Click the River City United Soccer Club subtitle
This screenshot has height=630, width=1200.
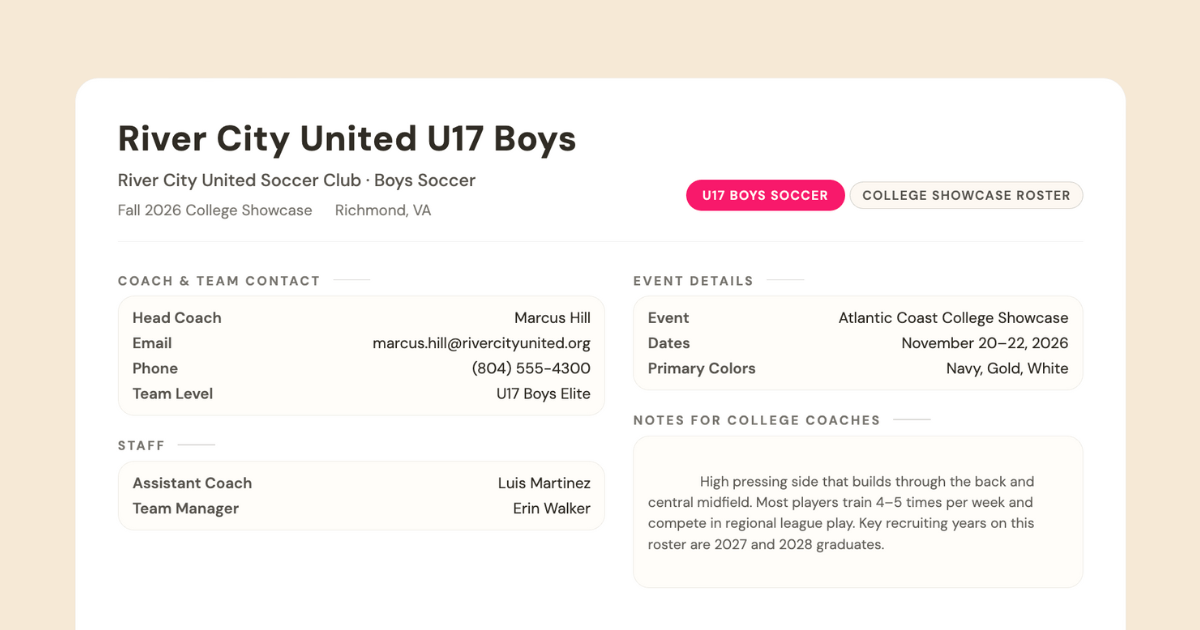(x=296, y=180)
